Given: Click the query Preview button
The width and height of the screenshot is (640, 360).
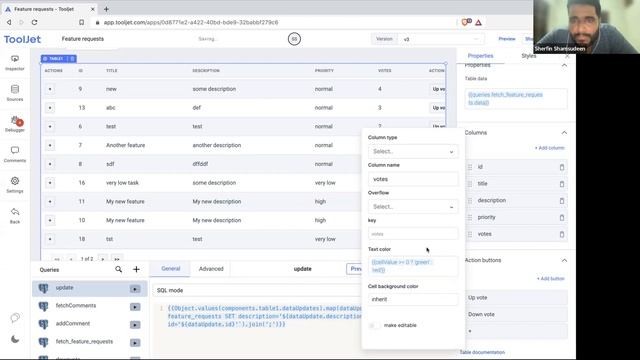Looking at the screenshot, I should pos(354,269).
